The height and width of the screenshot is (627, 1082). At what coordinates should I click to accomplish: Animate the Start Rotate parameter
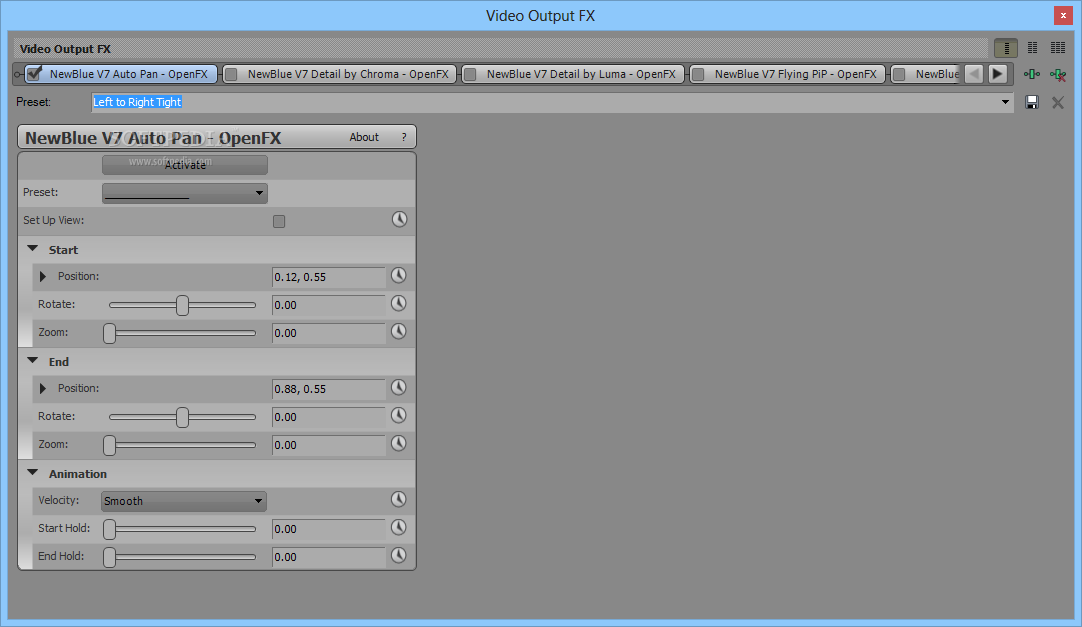coord(399,303)
